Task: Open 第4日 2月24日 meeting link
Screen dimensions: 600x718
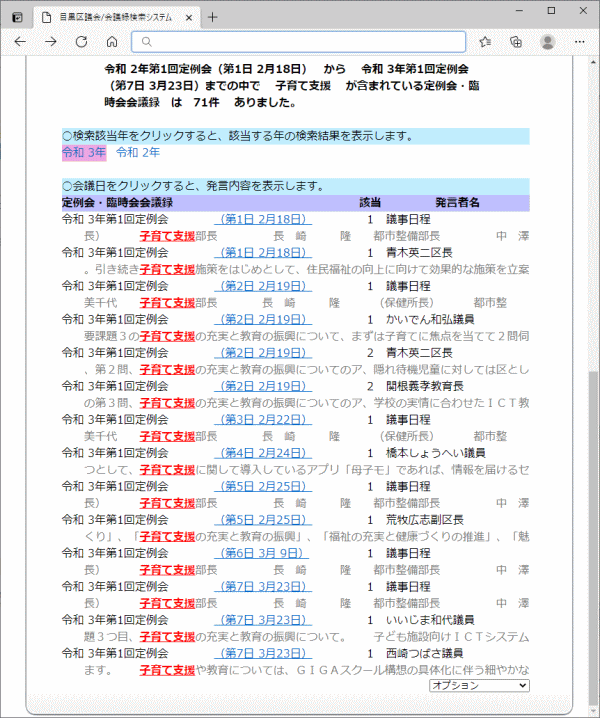Action: 263,453
